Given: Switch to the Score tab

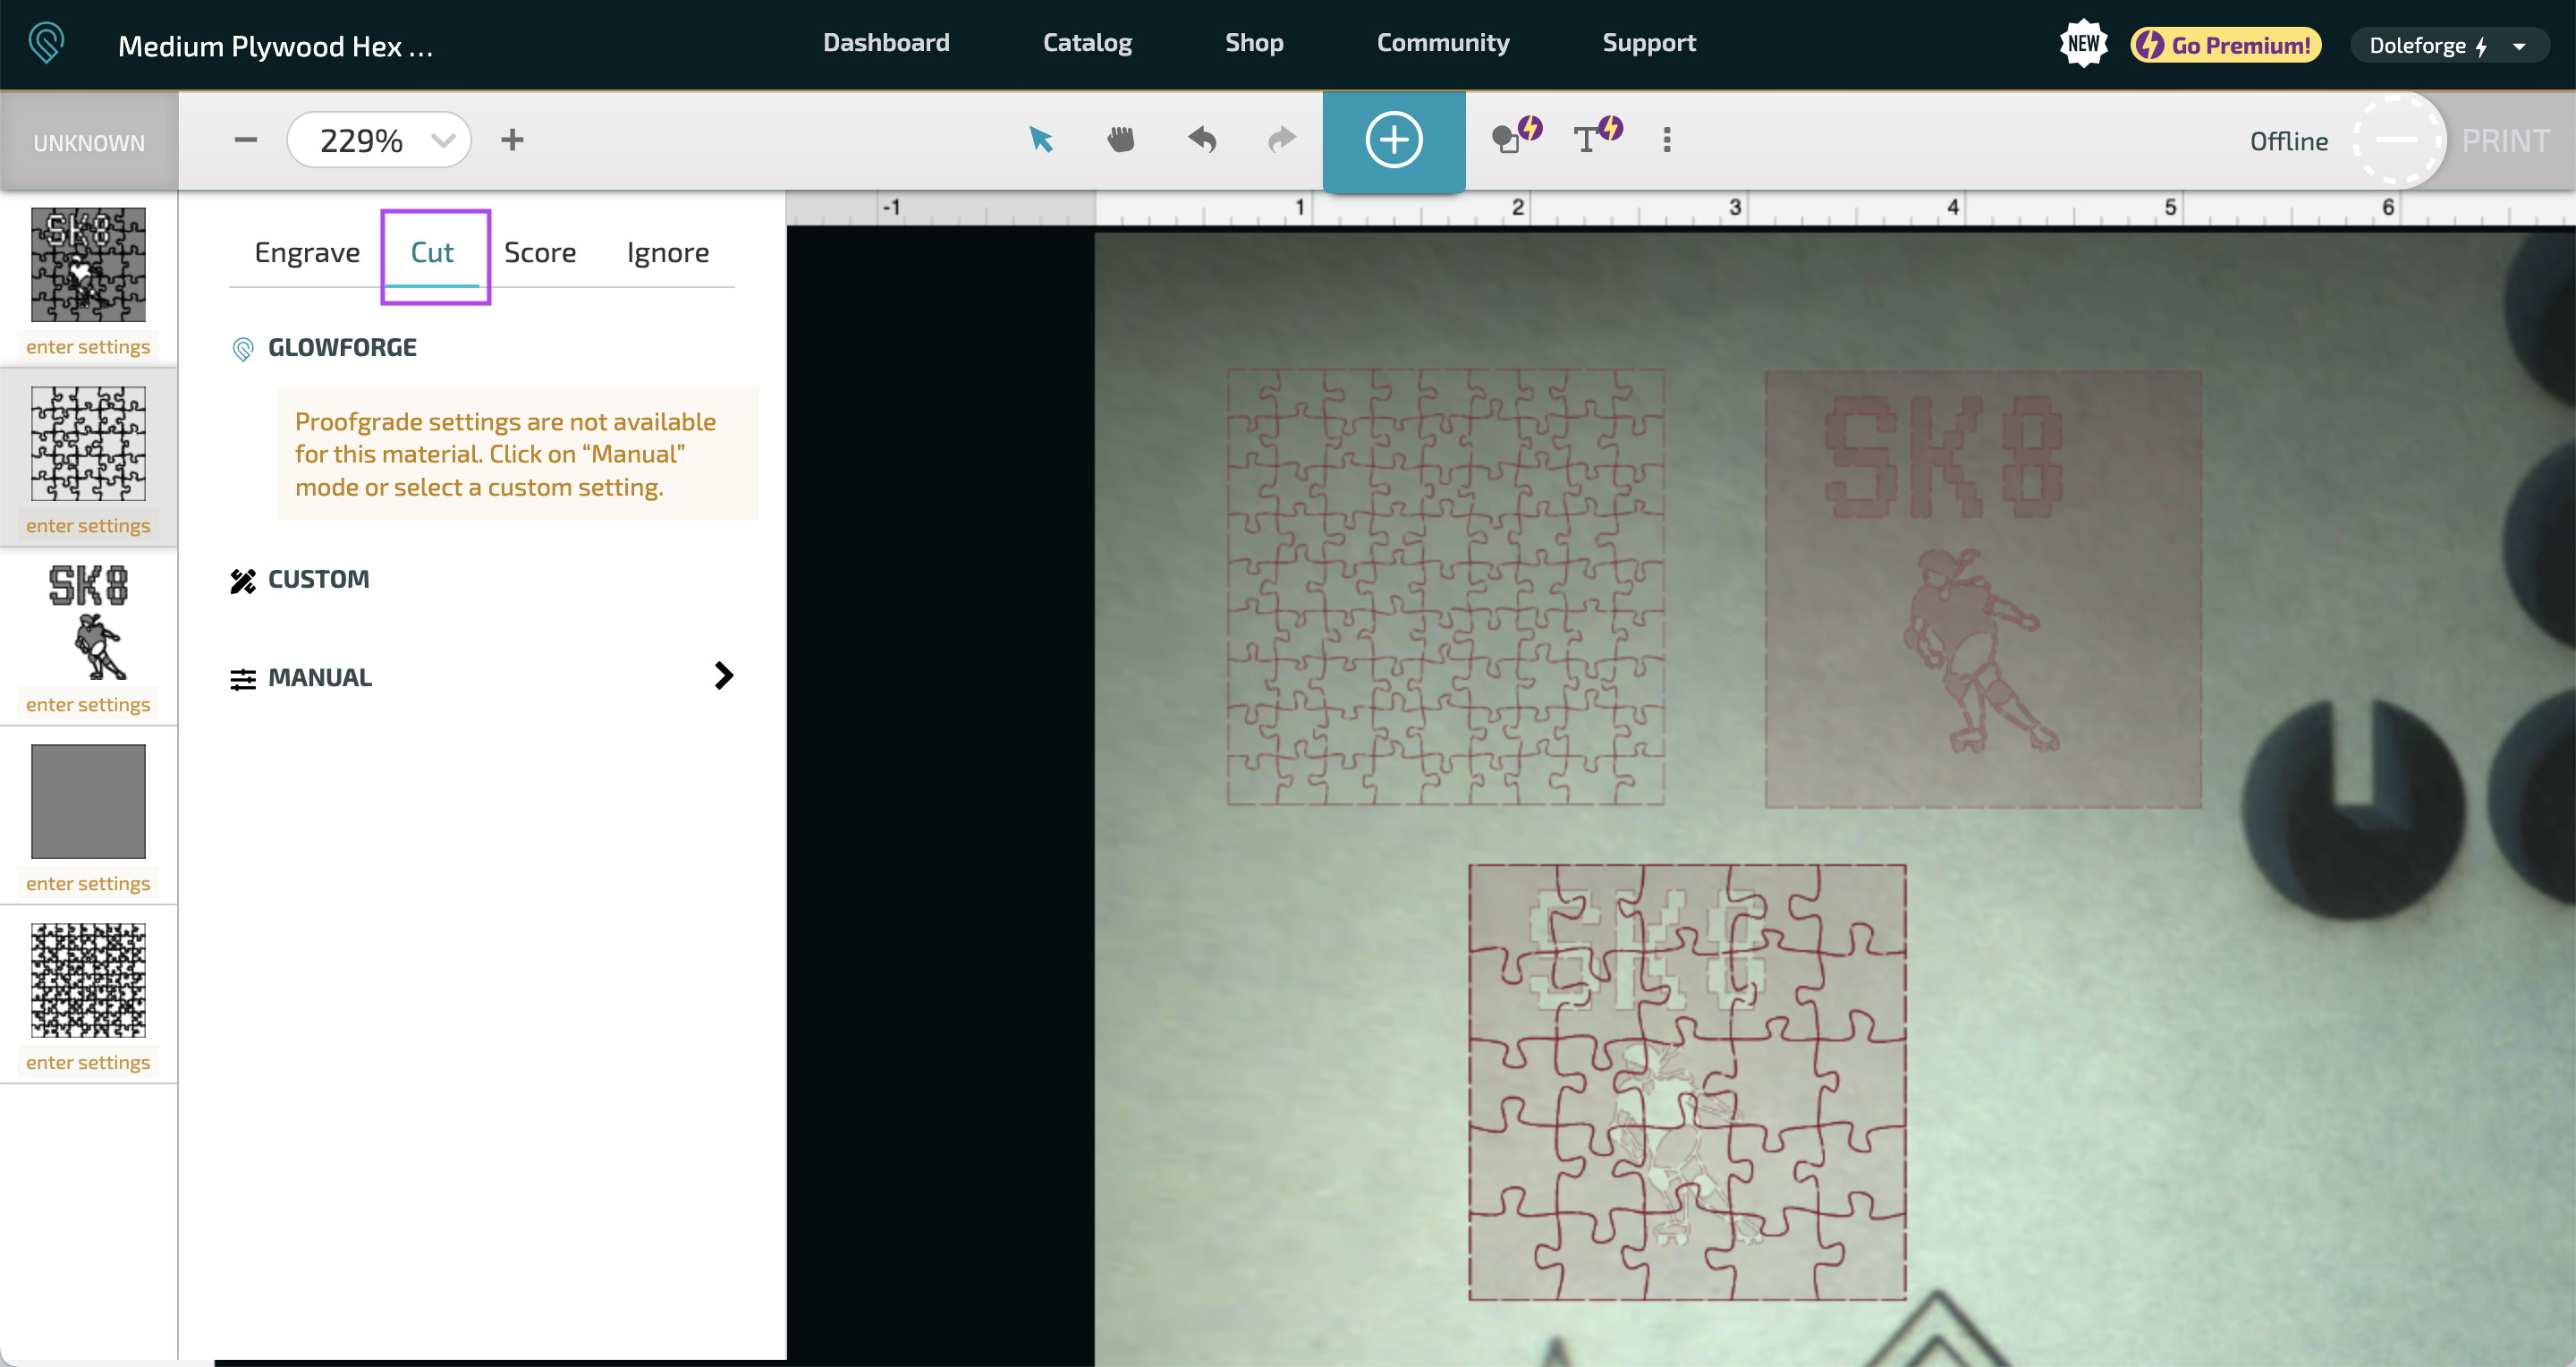Looking at the screenshot, I should coord(539,253).
